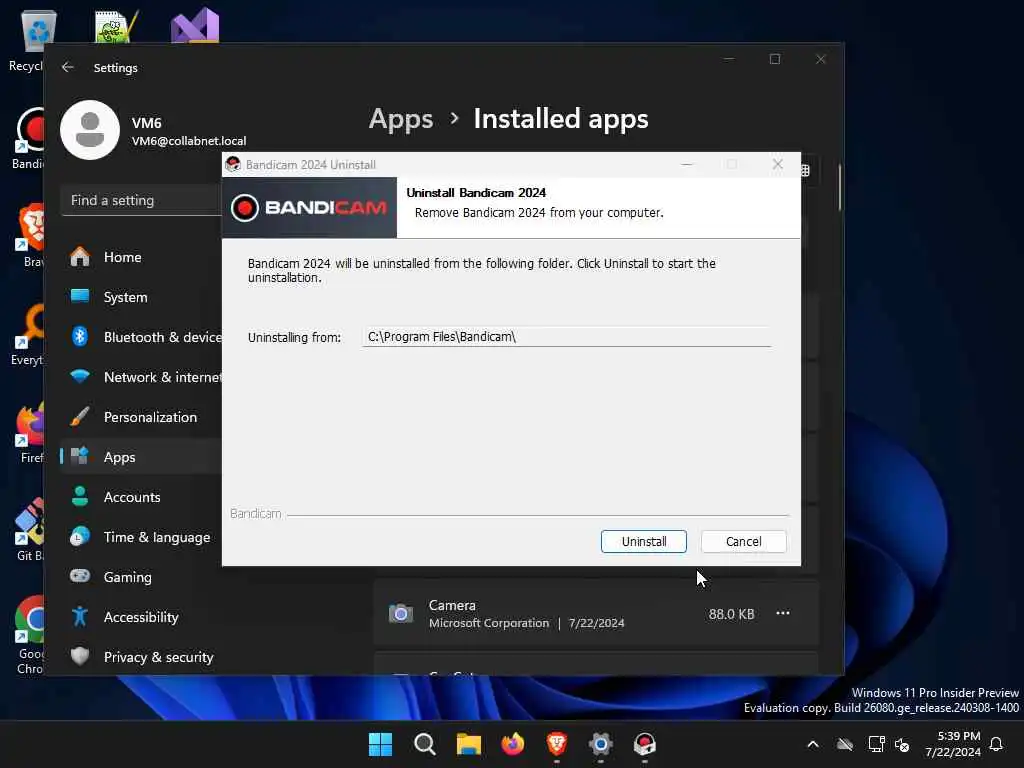Click the Camera app size 88.0 KB

coord(731,614)
